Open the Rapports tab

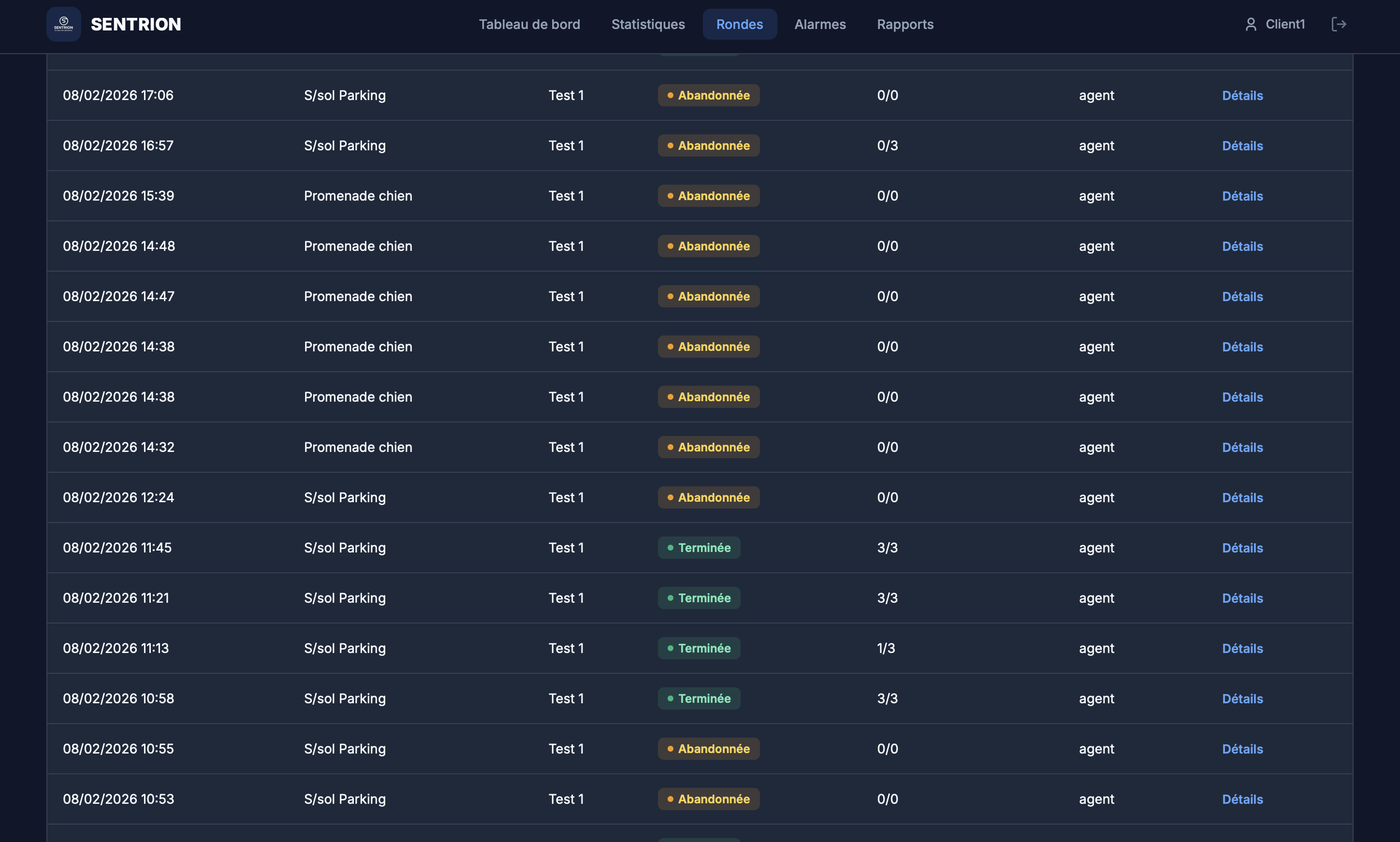tap(905, 24)
